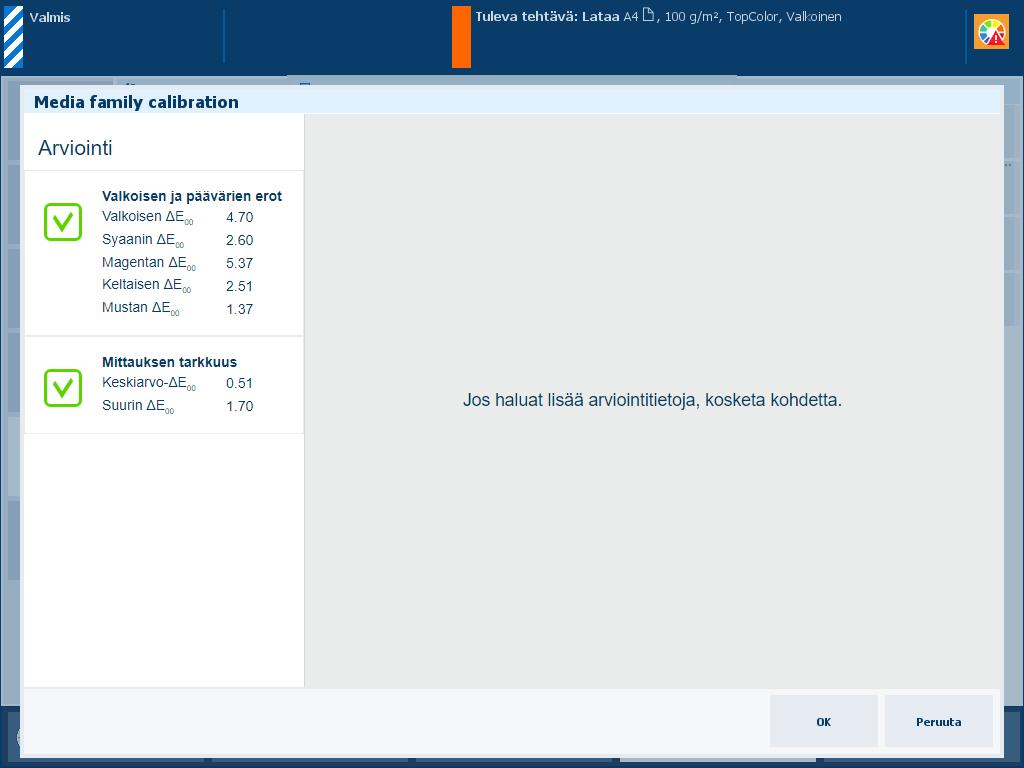Click the A4 page orientation icon

click(x=648, y=16)
